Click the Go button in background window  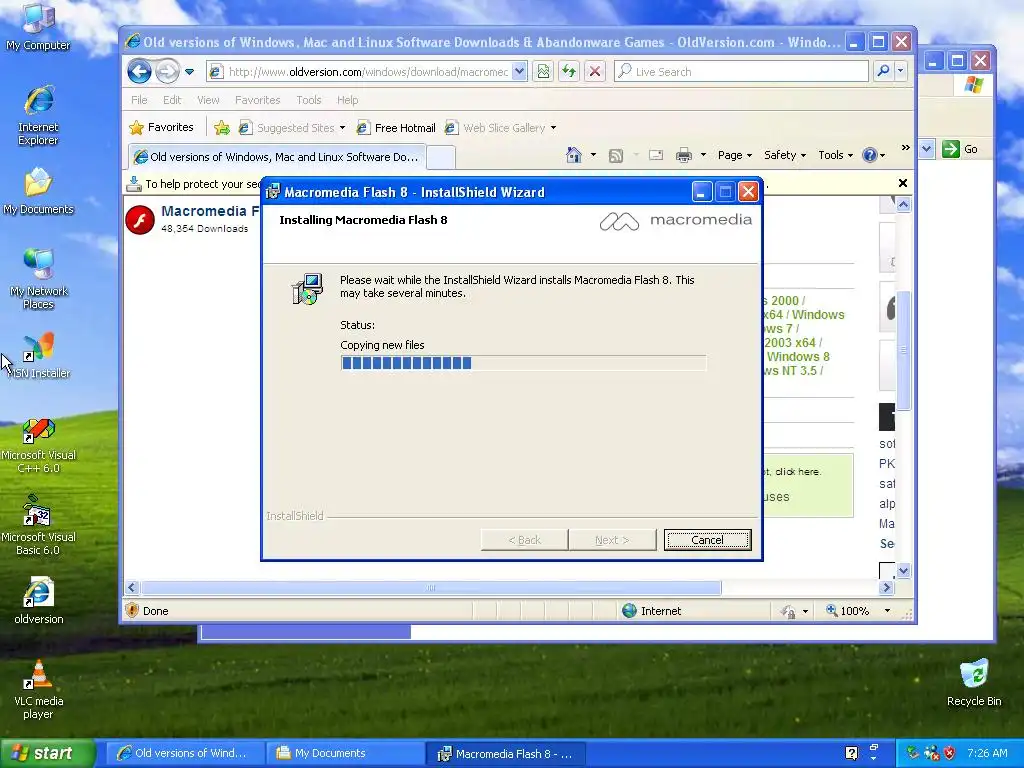[960, 149]
